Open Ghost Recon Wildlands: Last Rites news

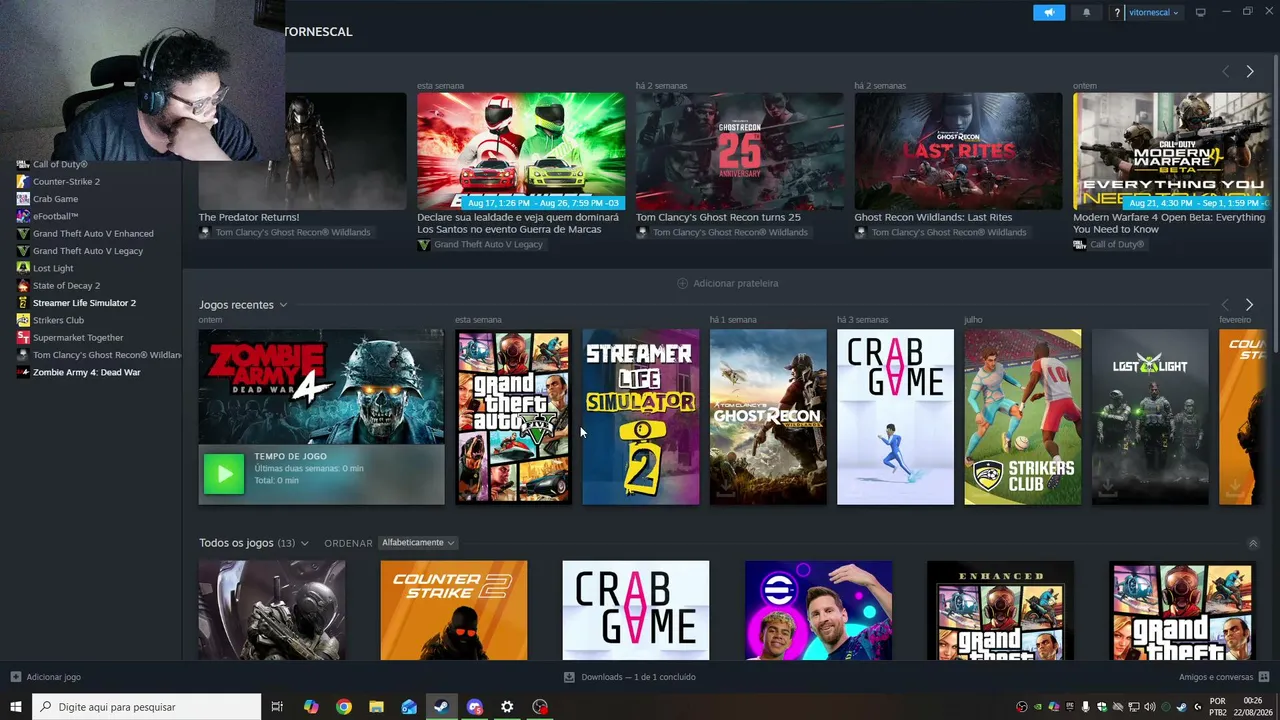point(958,151)
